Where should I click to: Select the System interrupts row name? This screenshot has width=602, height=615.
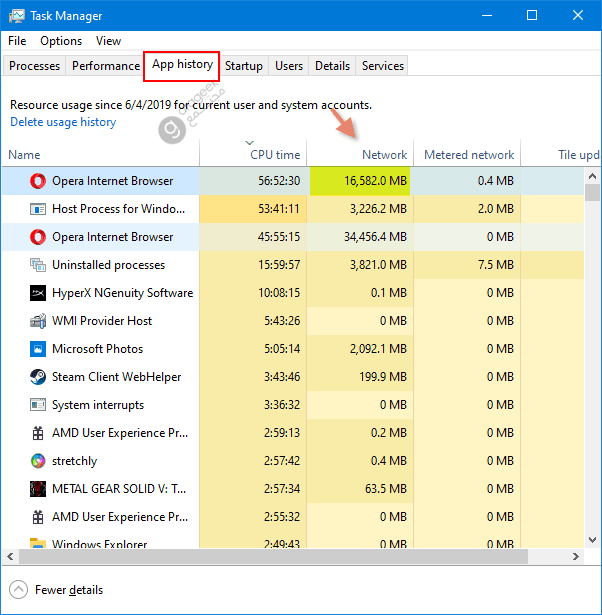coord(98,405)
